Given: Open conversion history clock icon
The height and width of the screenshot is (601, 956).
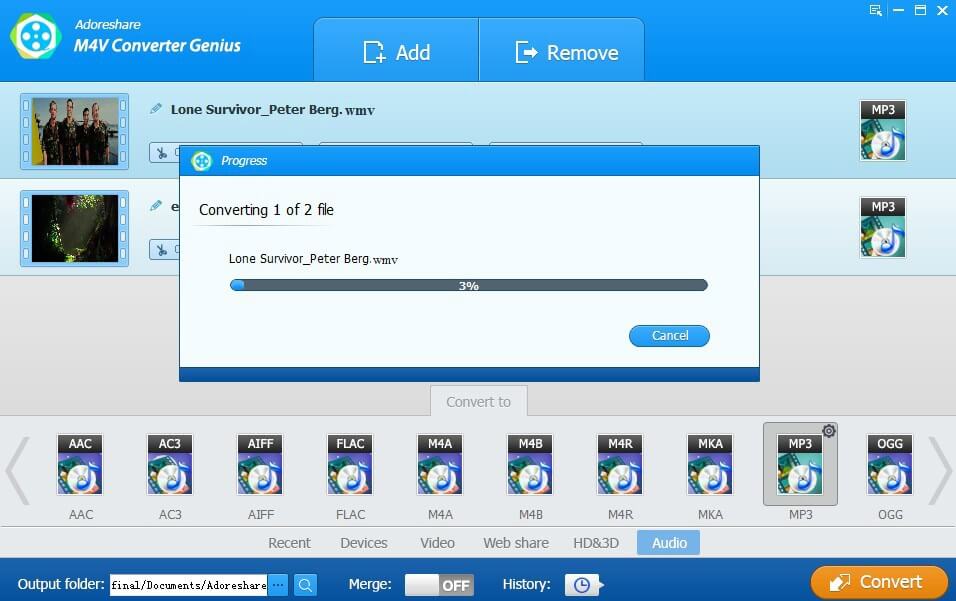Looking at the screenshot, I should pyautogui.click(x=583, y=585).
